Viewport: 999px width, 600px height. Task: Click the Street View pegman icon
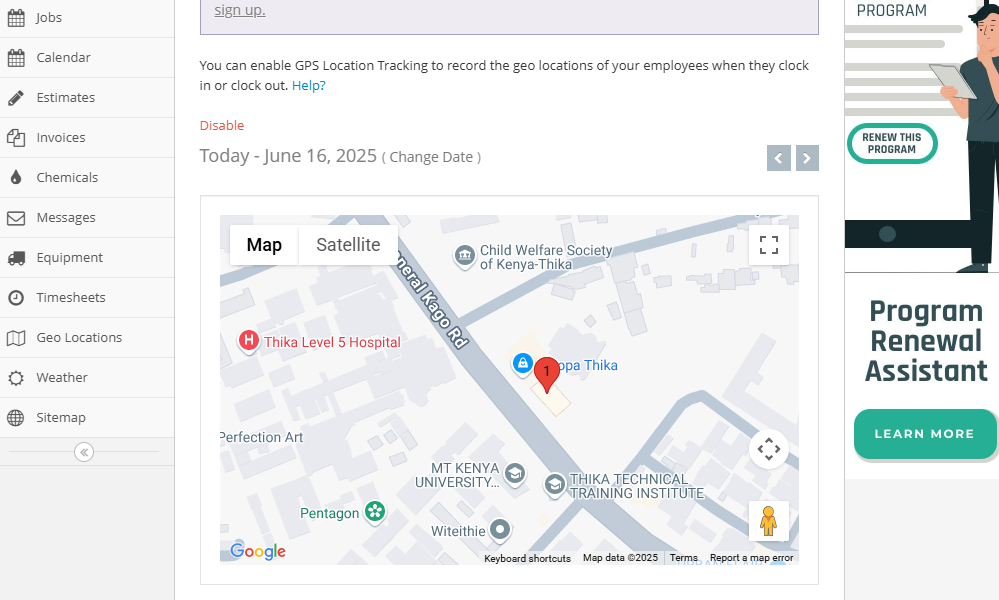click(769, 521)
